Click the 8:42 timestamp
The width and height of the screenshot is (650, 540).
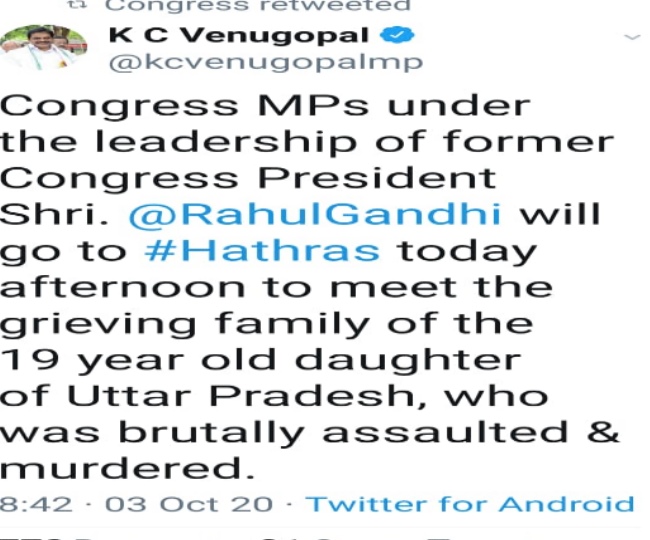36,505
